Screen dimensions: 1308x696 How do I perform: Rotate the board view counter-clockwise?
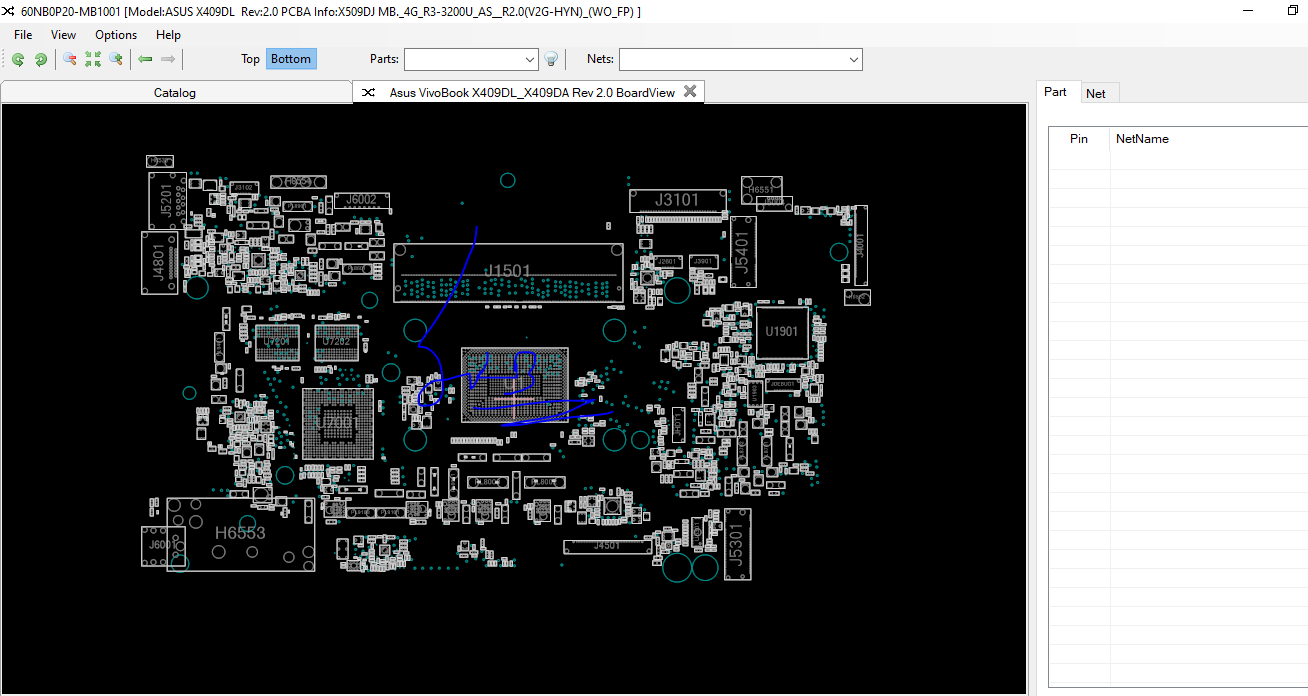pos(18,59)
